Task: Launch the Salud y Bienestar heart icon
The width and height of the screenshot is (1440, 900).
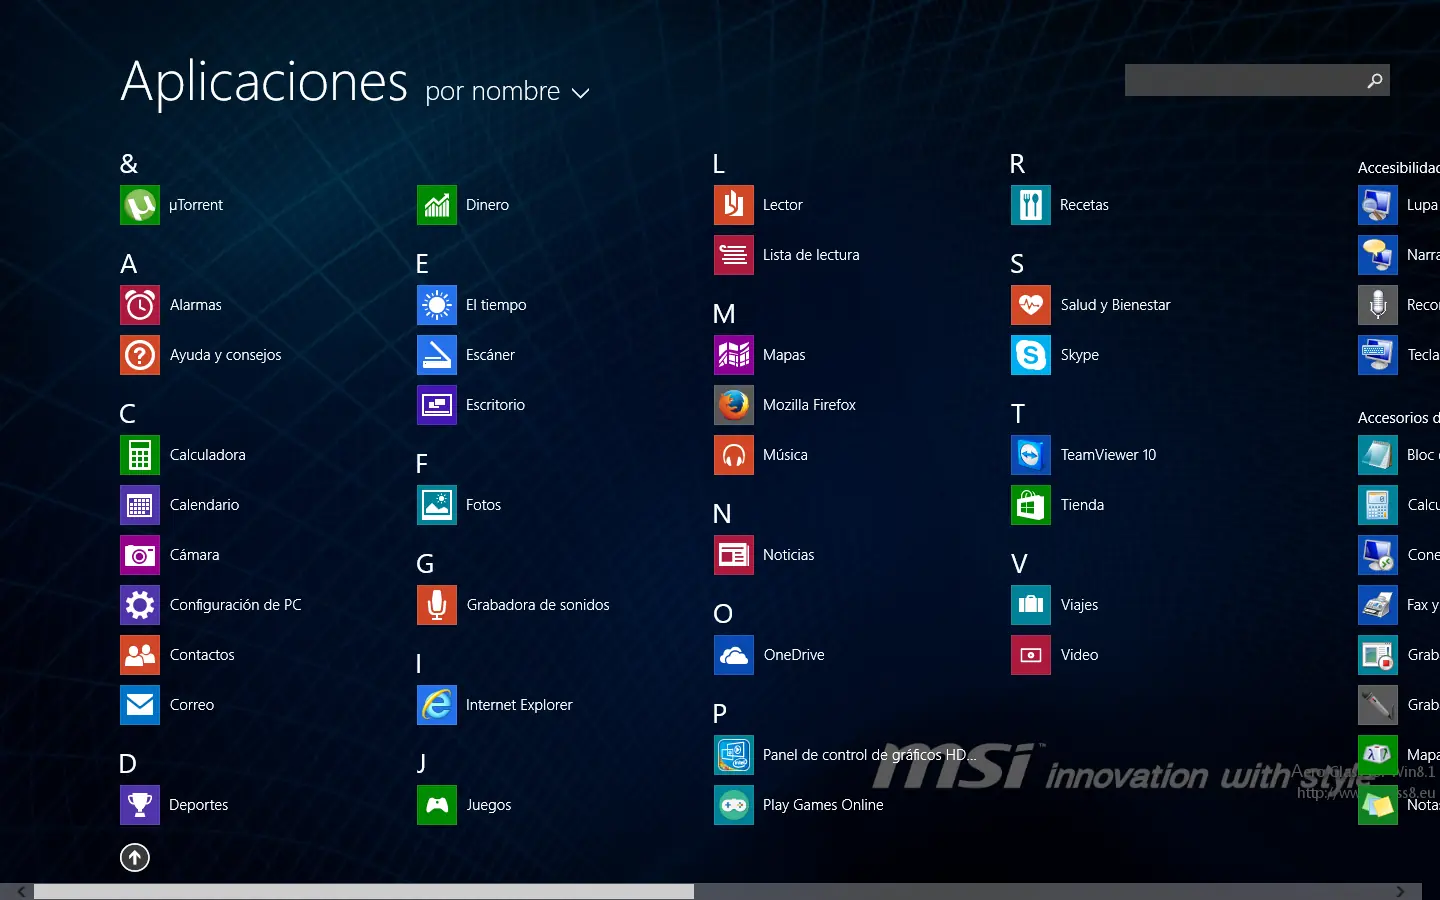Action: [x=1031, y=305]
